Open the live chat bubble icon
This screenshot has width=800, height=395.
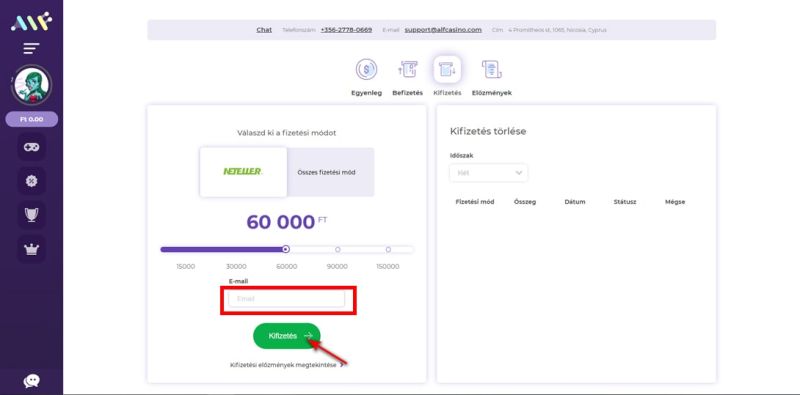coord(32,381)
